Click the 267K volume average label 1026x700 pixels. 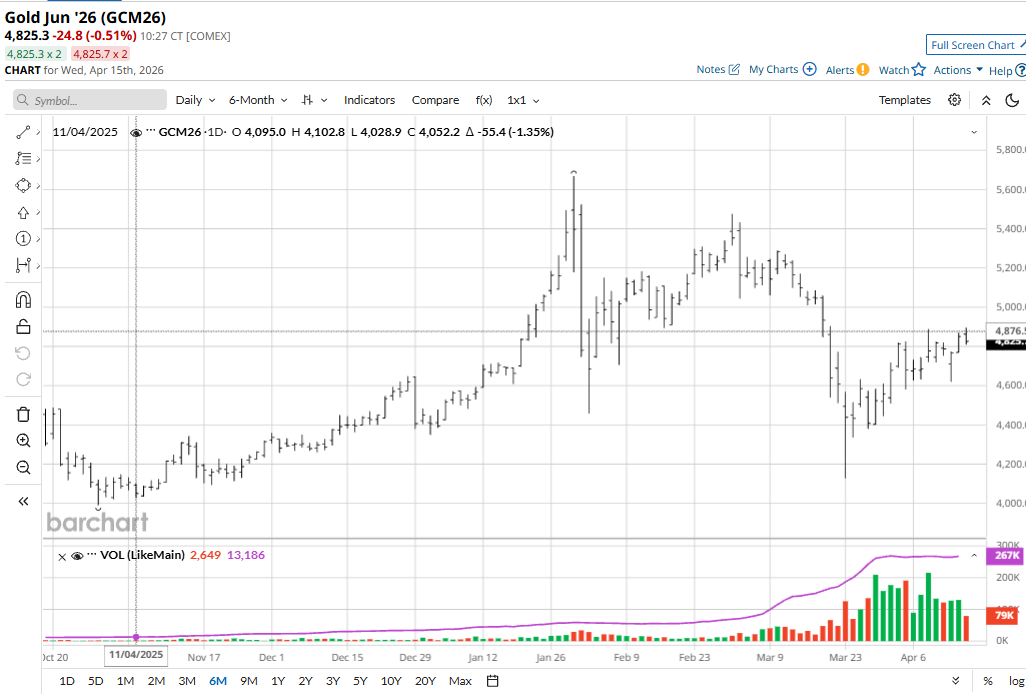(1007, 555)
